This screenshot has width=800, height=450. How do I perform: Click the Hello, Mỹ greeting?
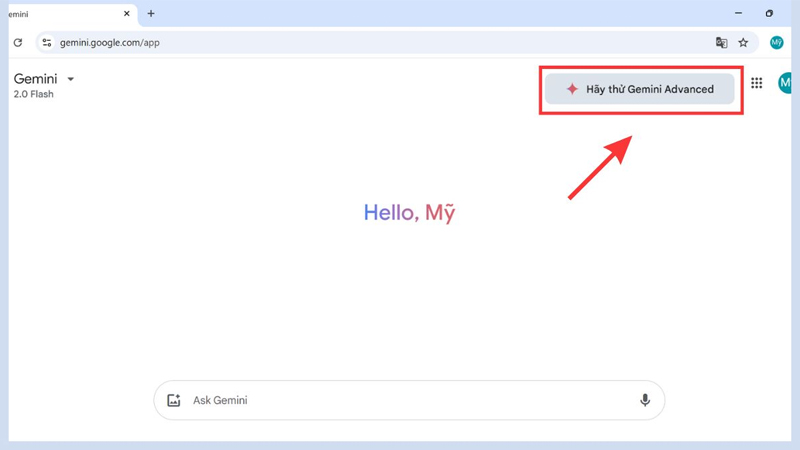(409, 213)
